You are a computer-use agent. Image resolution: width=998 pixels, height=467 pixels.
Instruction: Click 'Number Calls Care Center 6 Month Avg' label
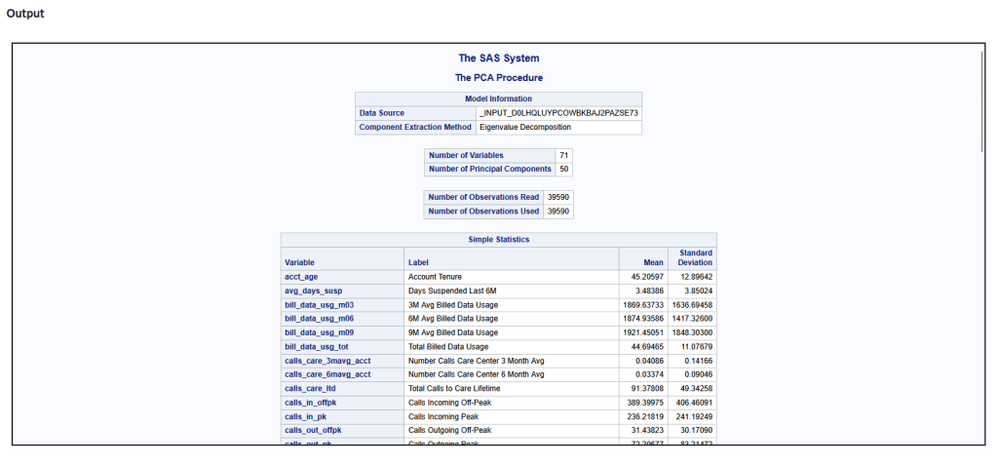476,375
